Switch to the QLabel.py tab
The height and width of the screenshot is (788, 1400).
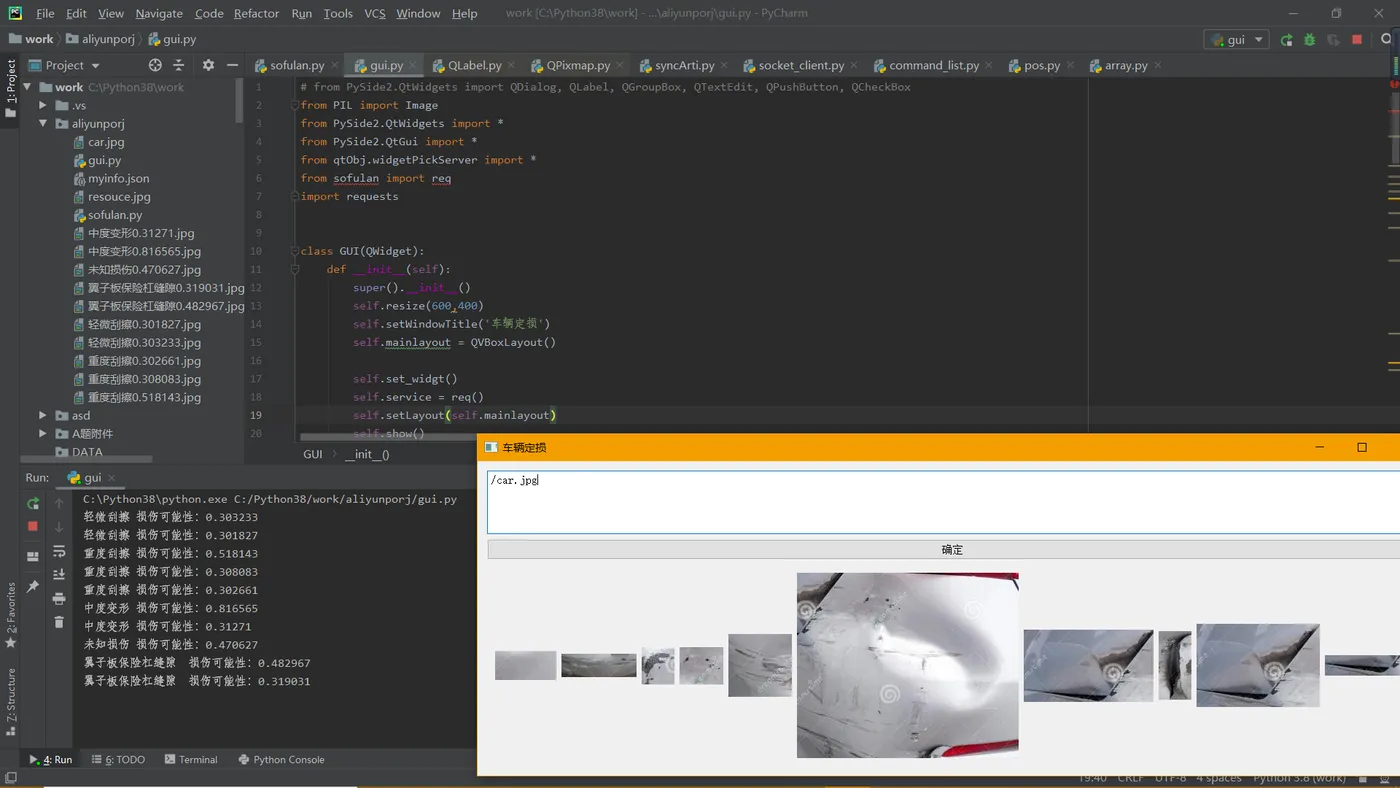click(474, 65)
